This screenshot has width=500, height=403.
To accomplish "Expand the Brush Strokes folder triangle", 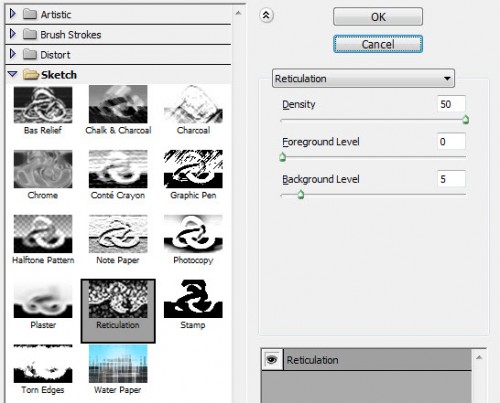I will (13, 34).
